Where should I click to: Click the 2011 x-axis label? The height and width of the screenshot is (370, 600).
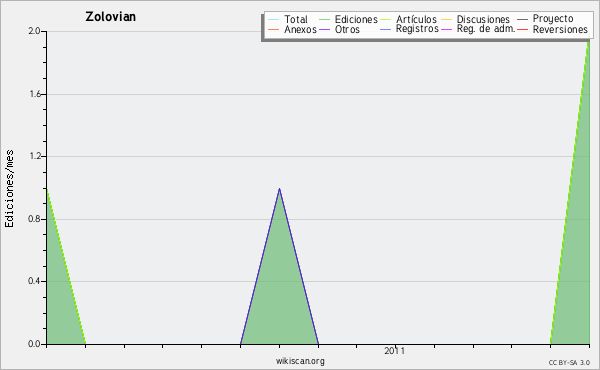395,351
